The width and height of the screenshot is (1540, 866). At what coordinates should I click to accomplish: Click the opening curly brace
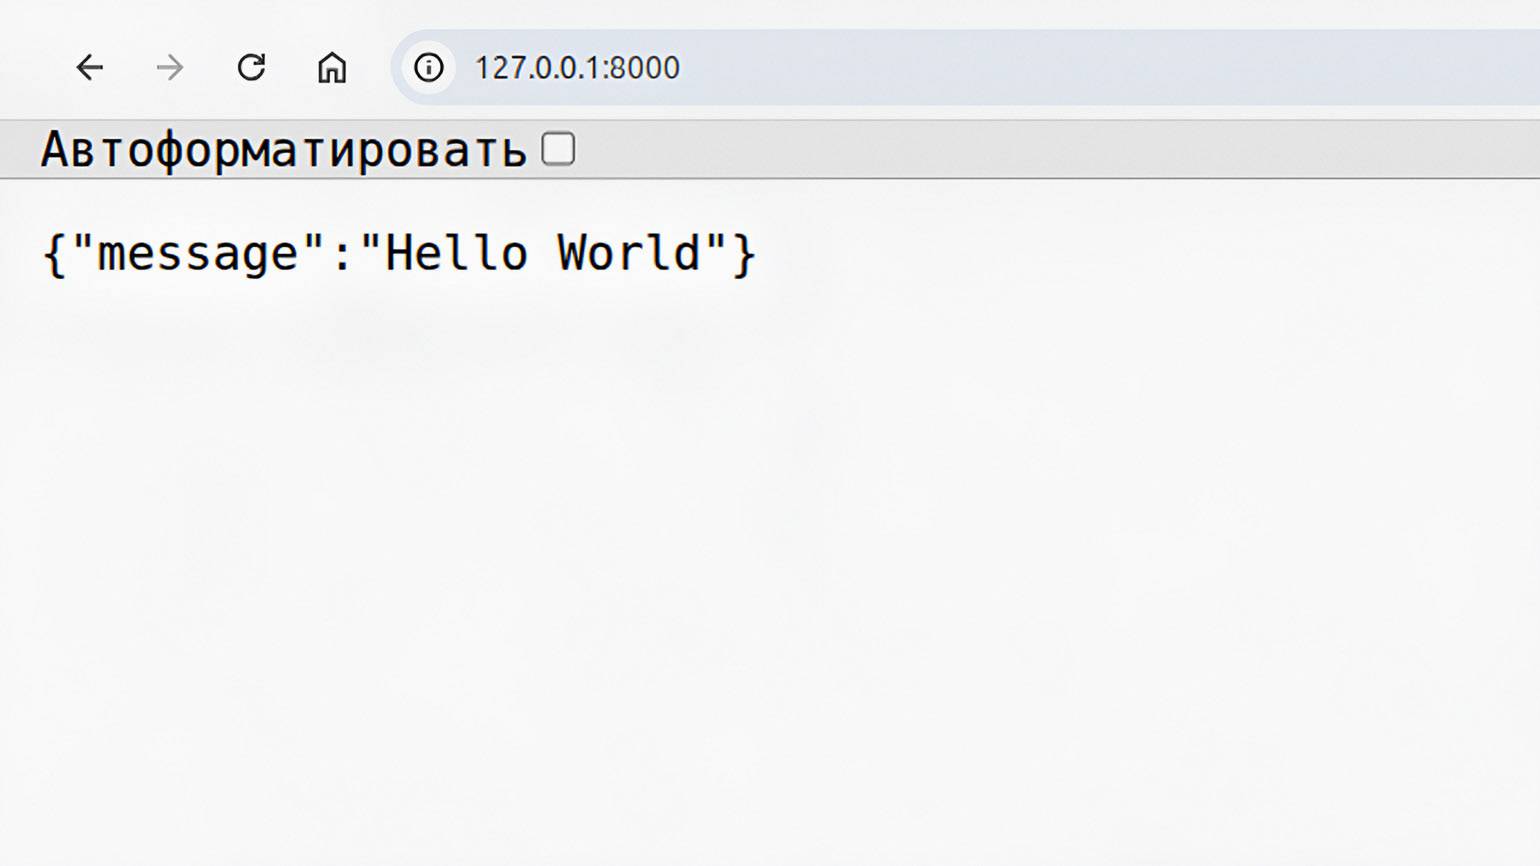54,253
